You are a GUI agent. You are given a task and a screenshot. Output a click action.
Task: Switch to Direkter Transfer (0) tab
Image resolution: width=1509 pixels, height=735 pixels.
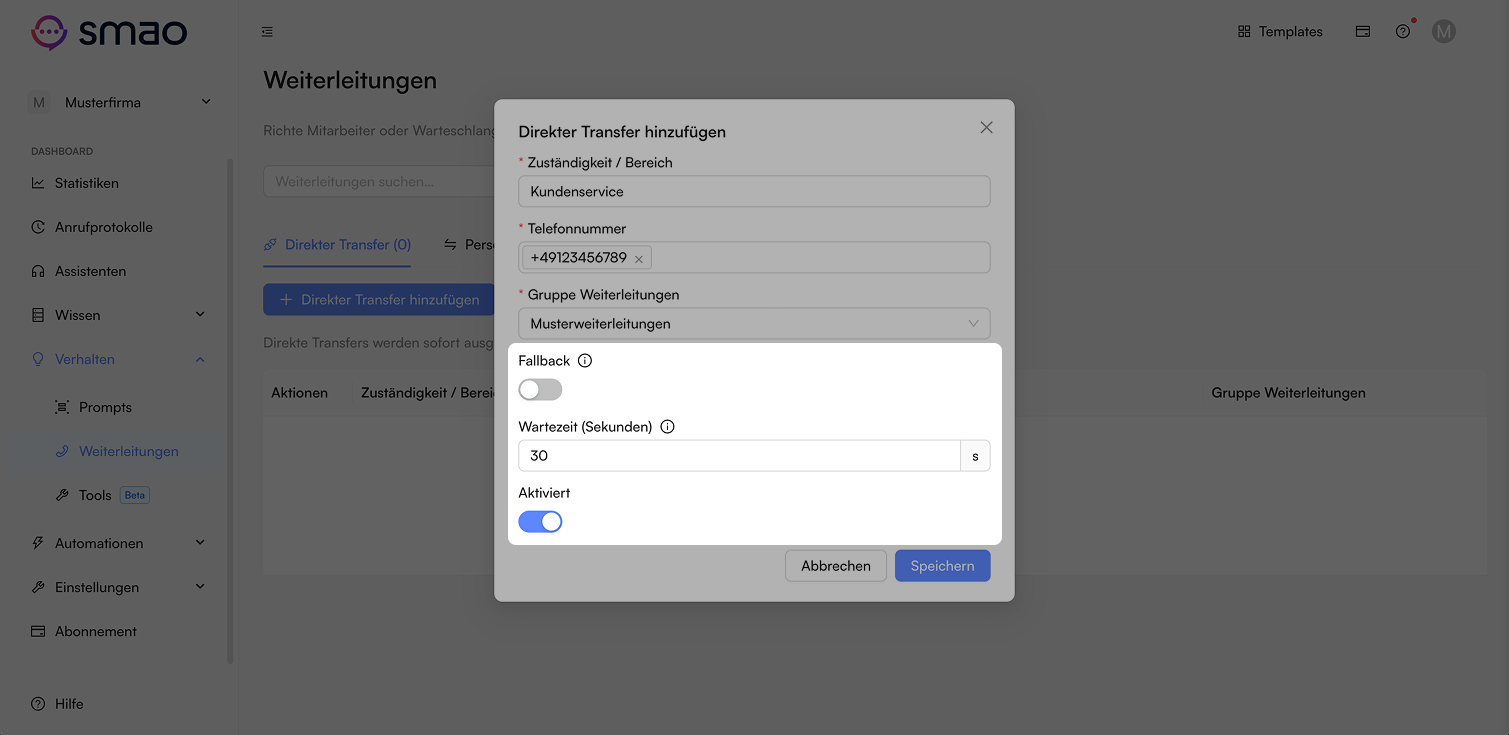(337, 245)
